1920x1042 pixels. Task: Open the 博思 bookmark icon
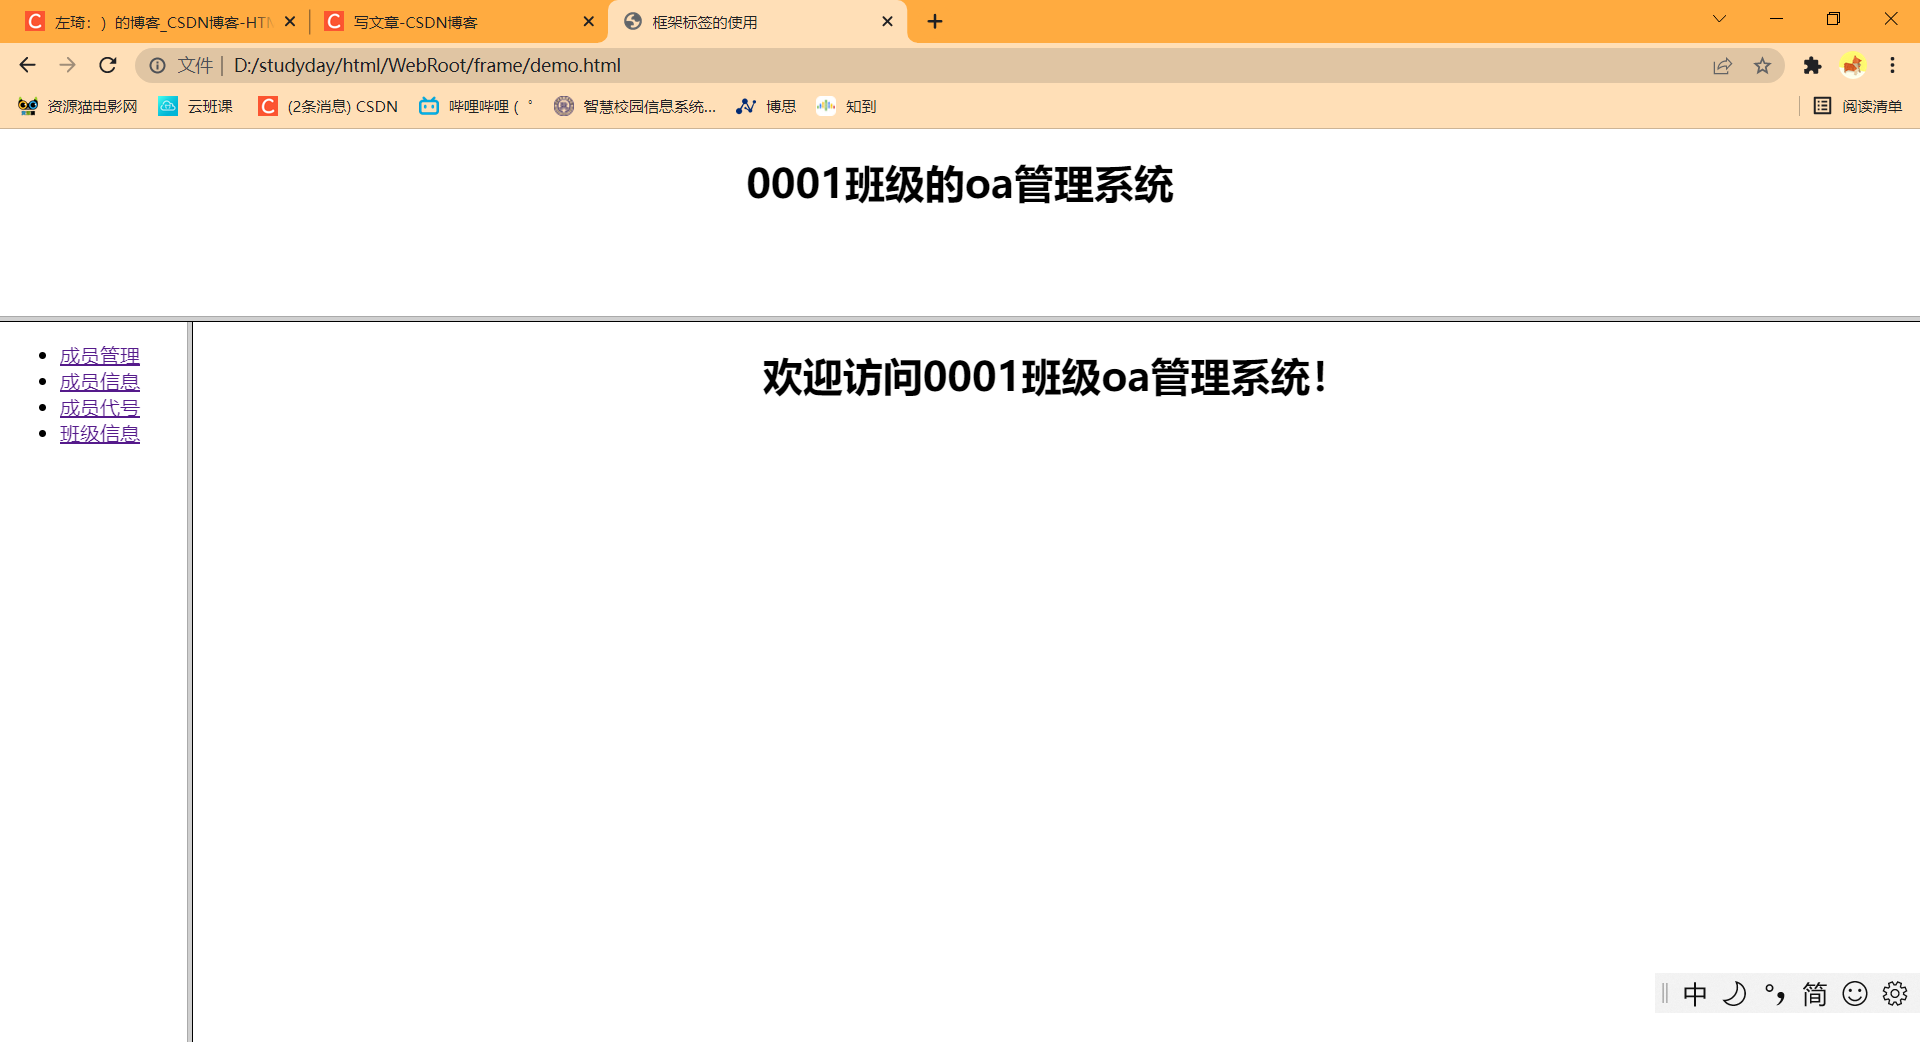(746, 106)
